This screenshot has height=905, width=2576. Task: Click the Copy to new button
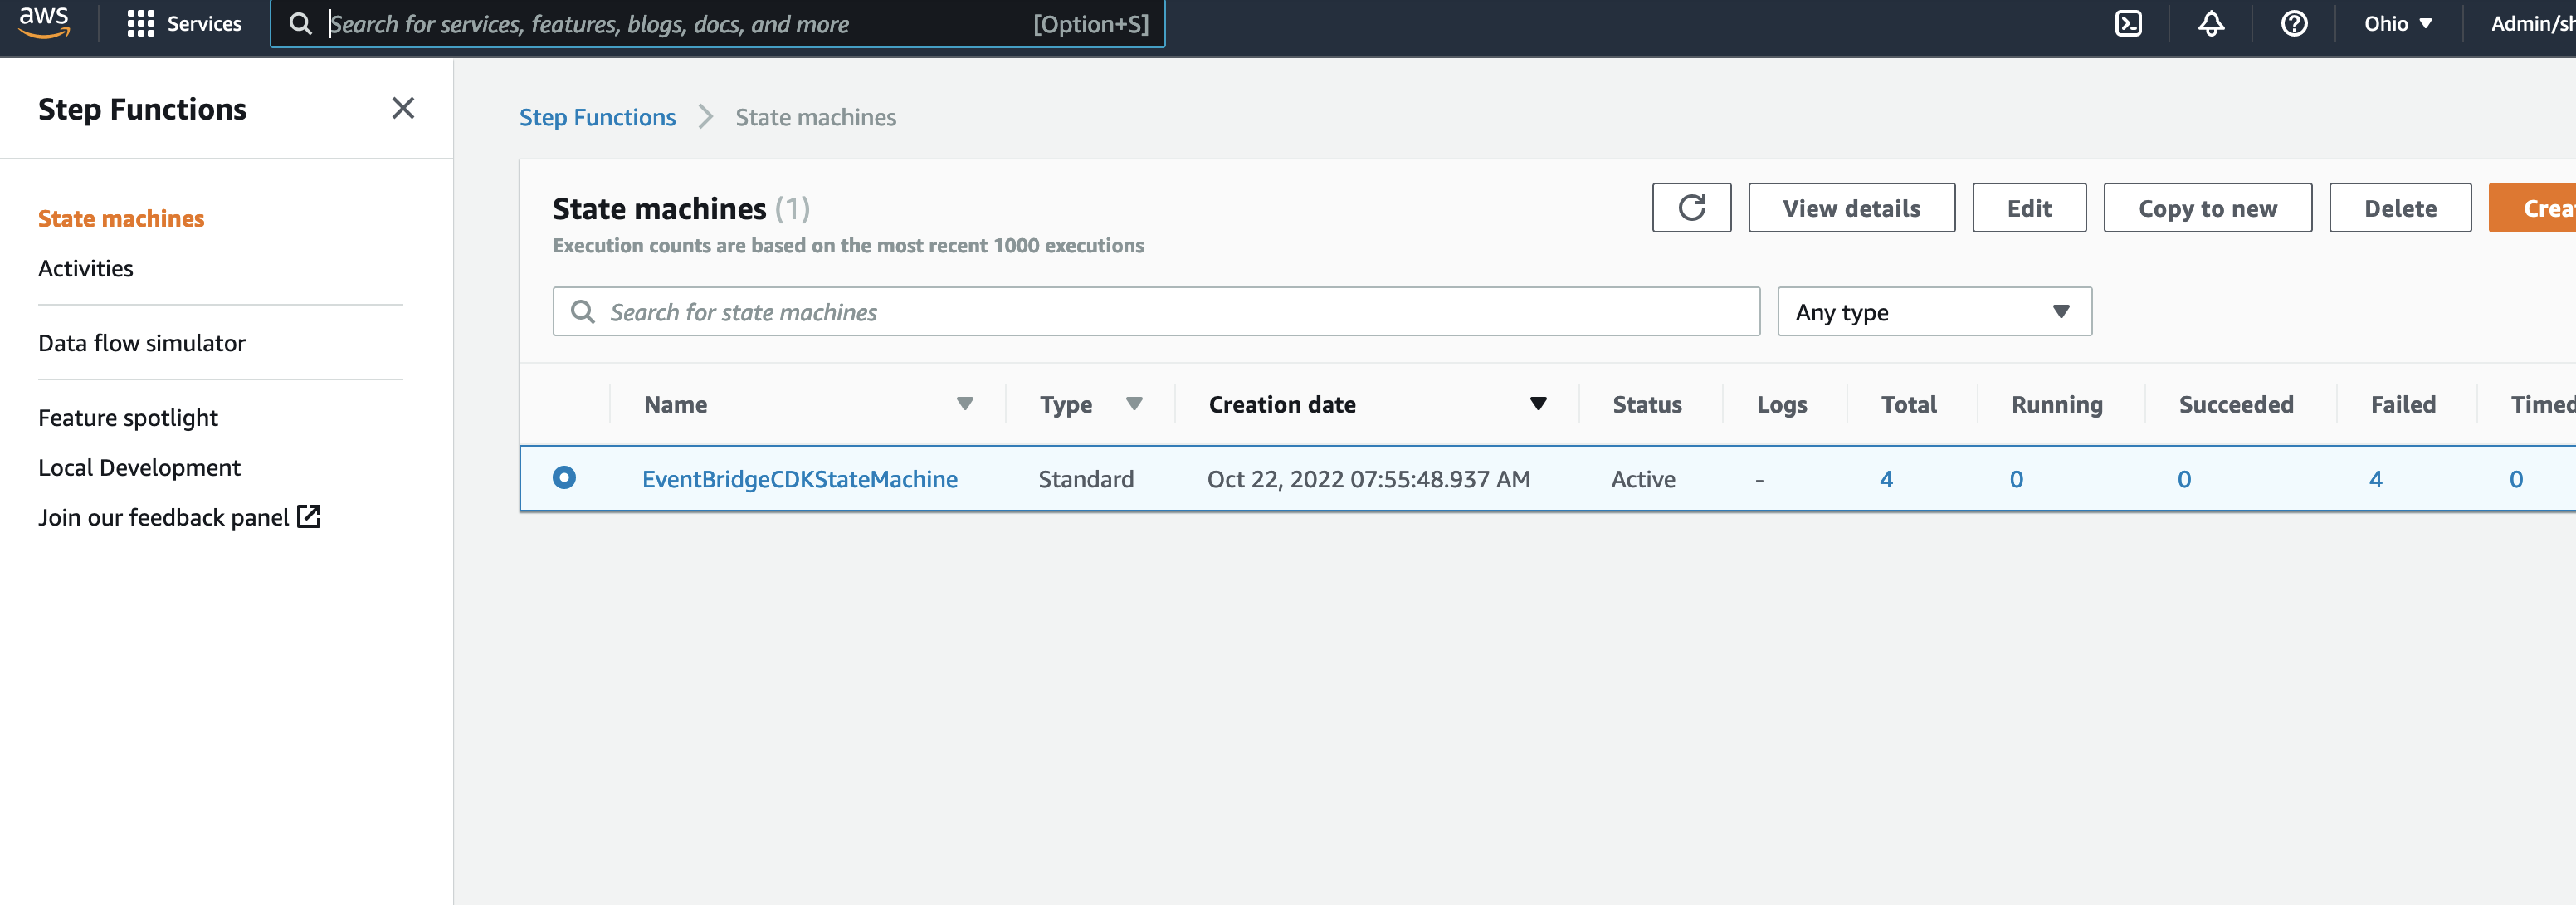pyautogui.click(x=2207, y=208)
